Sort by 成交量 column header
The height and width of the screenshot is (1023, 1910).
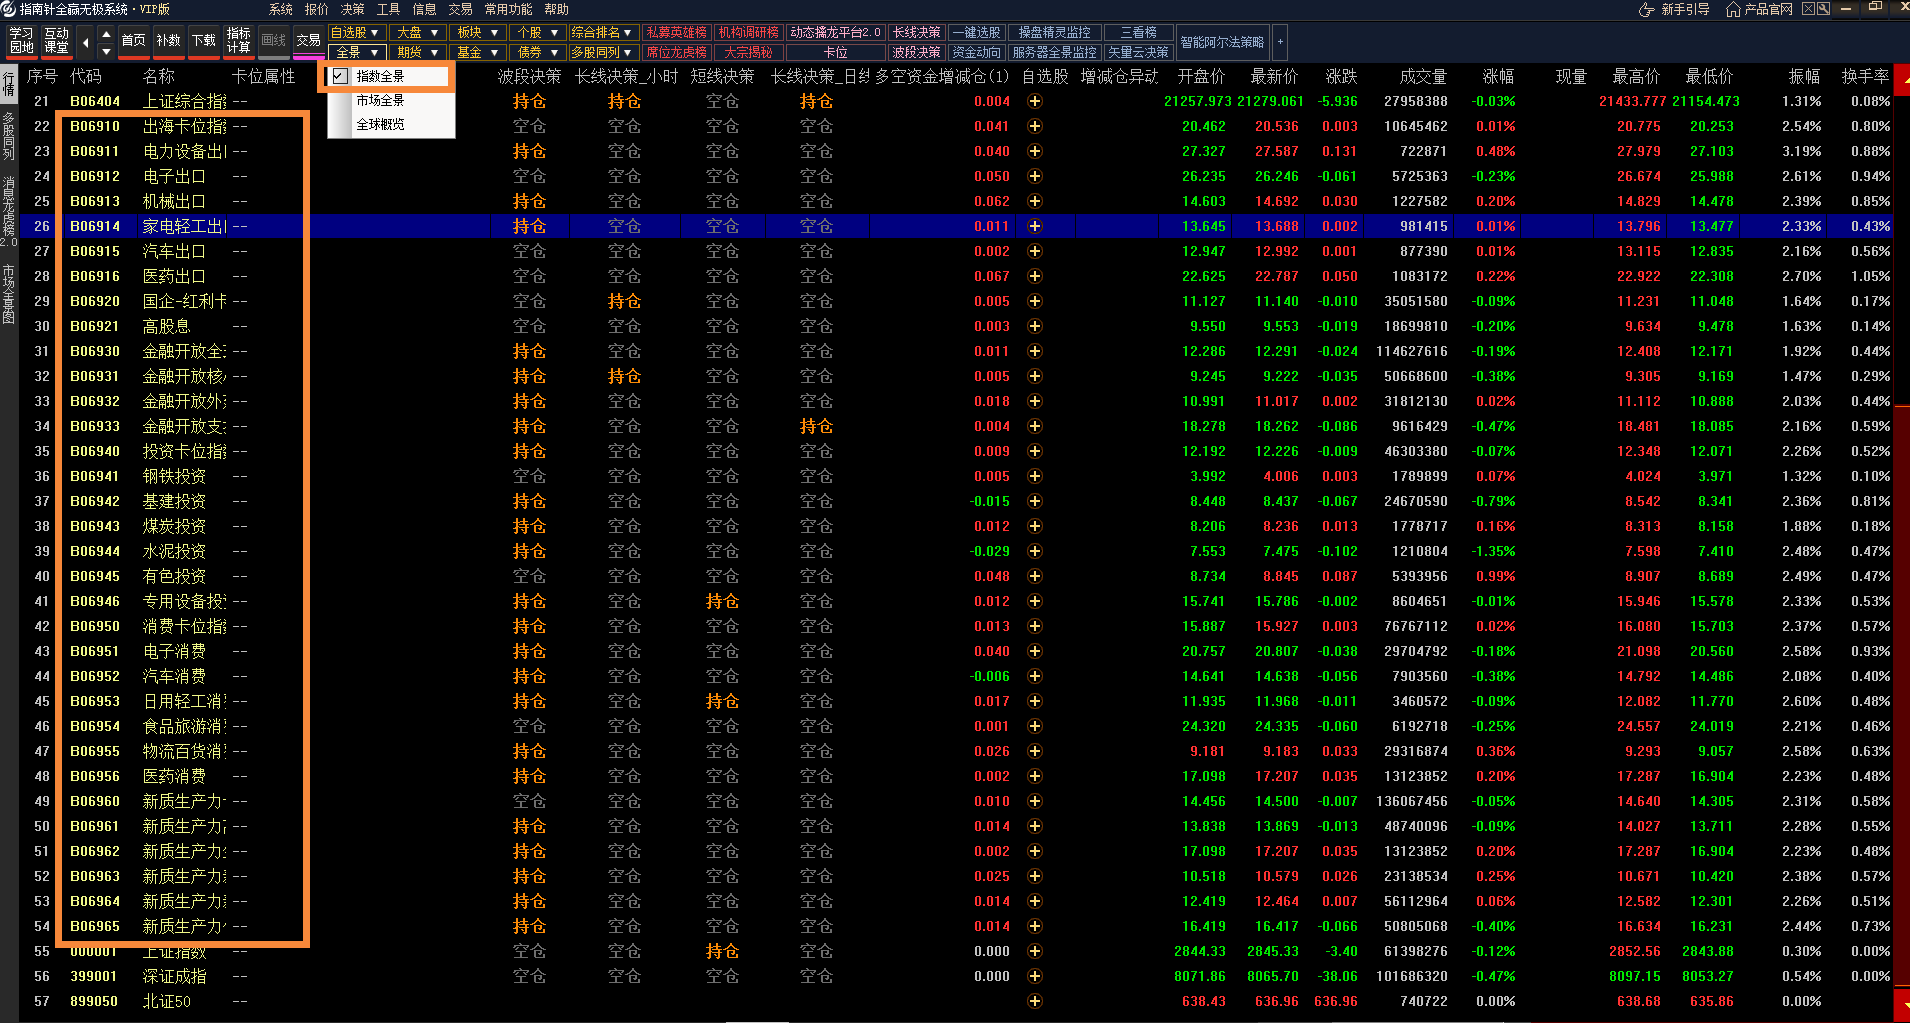[1422, 77]
